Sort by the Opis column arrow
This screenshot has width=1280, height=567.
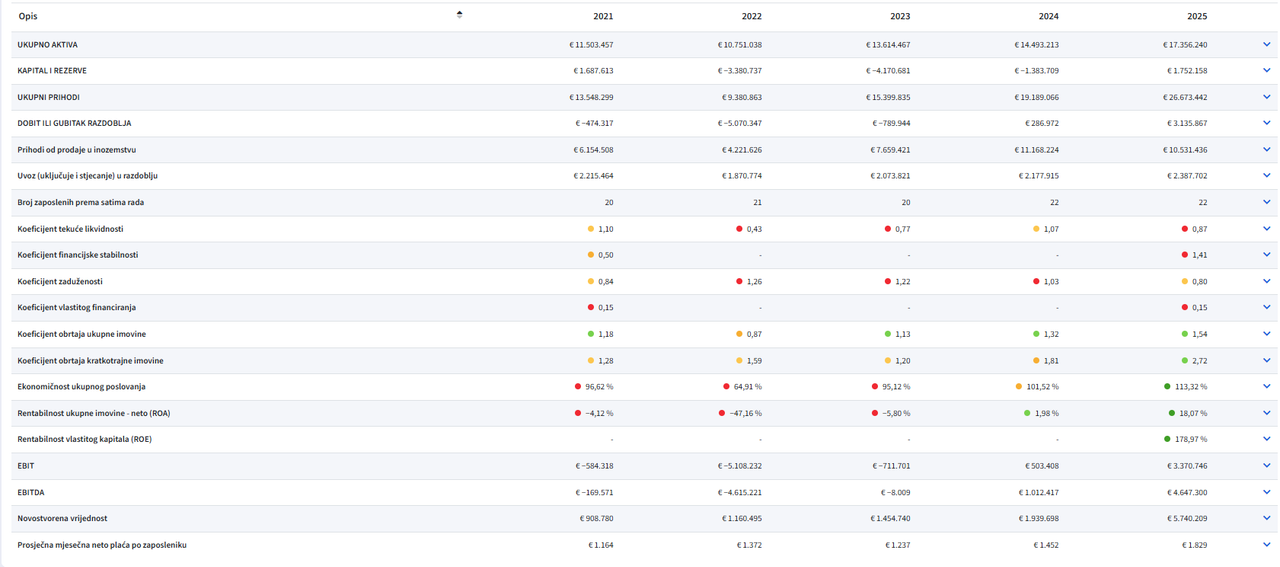459,15
